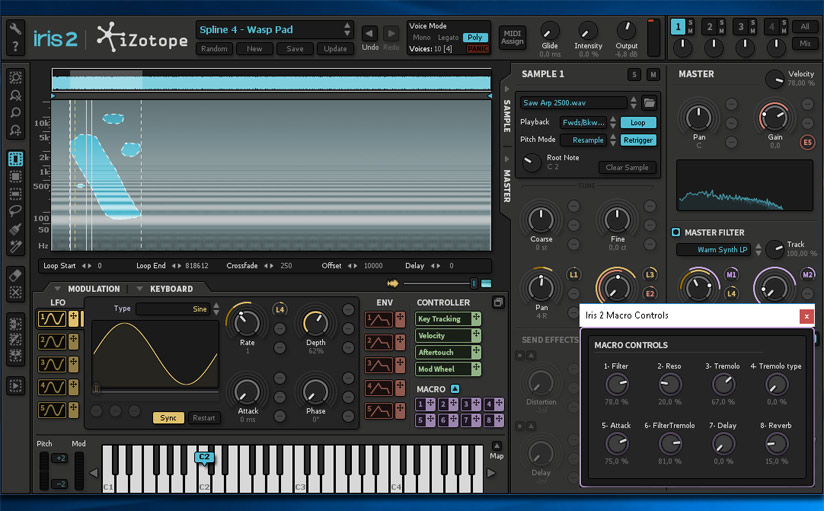Select sample slot 1 tab
824x511 pixels.
(x=678, y=27)
